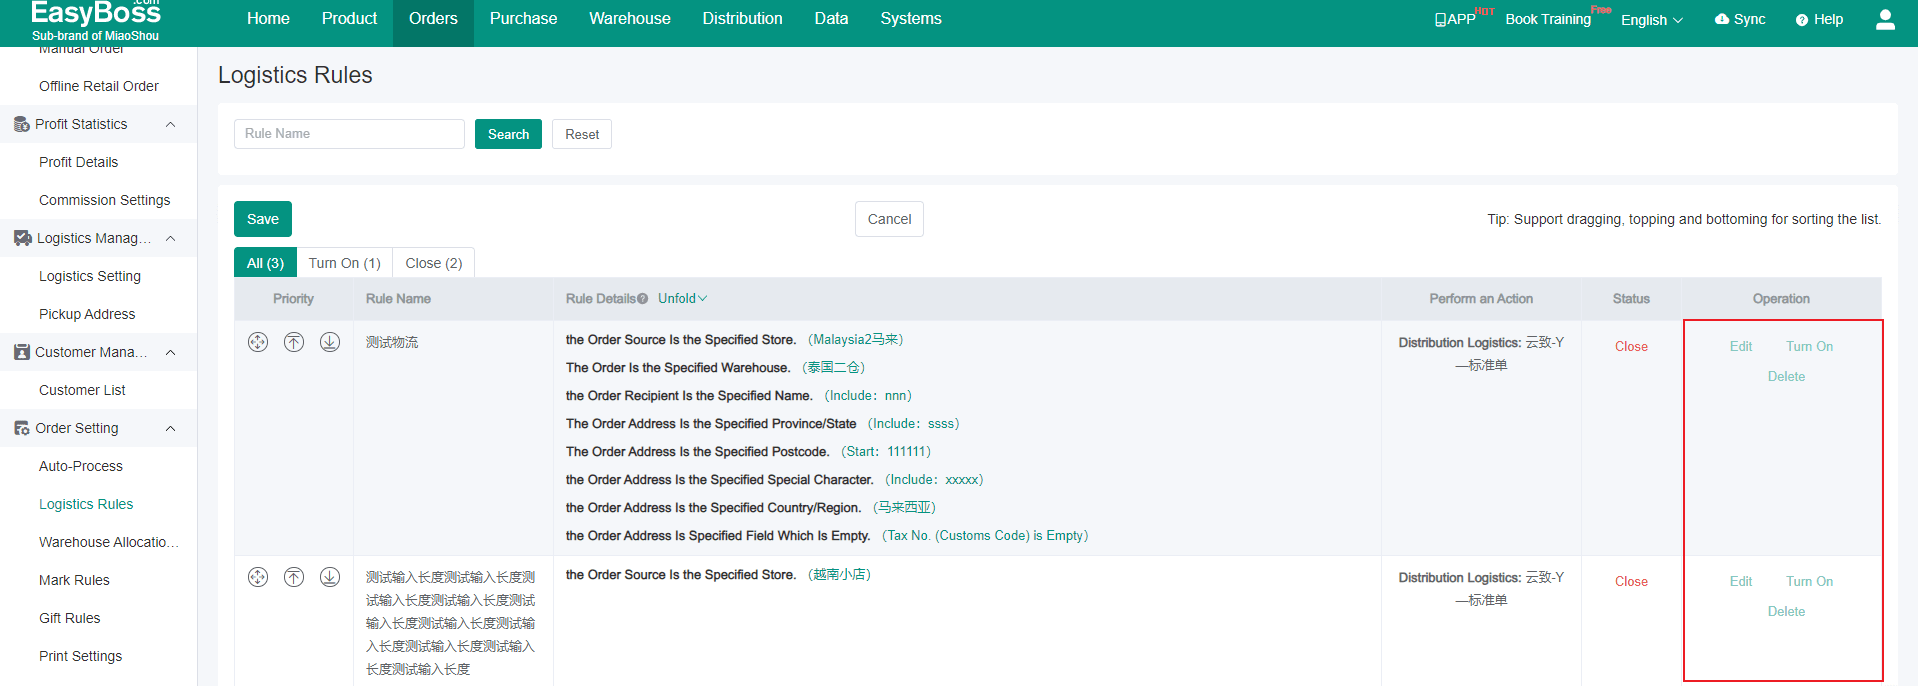Click the Rule Details help question icon

pyautogui.click(x=643, y=299)
